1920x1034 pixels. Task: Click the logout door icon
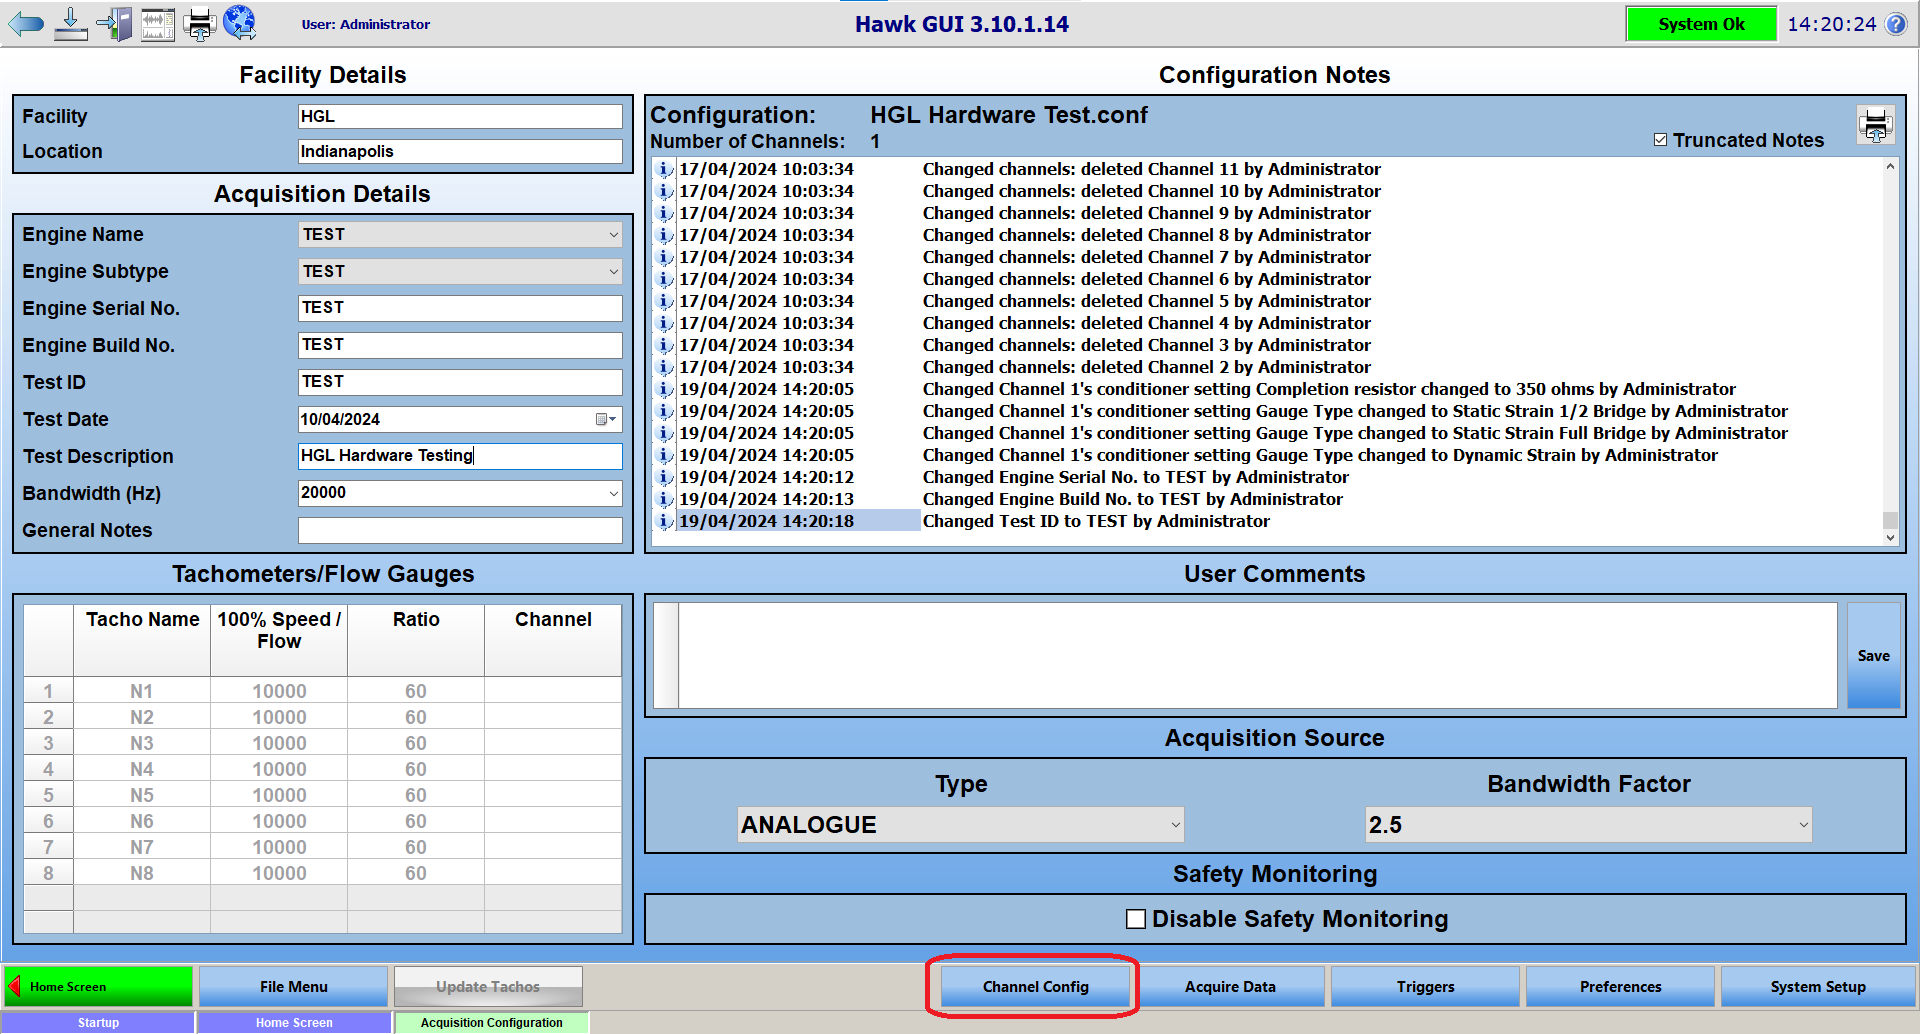pyautogui.click(x=115, y=24)
